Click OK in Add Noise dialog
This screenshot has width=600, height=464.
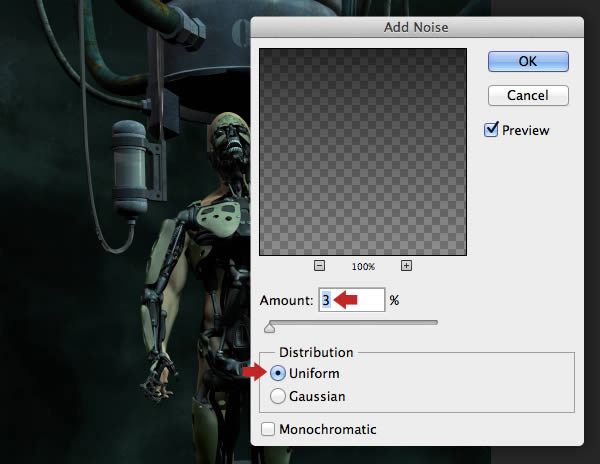click(x=528, y=61)
